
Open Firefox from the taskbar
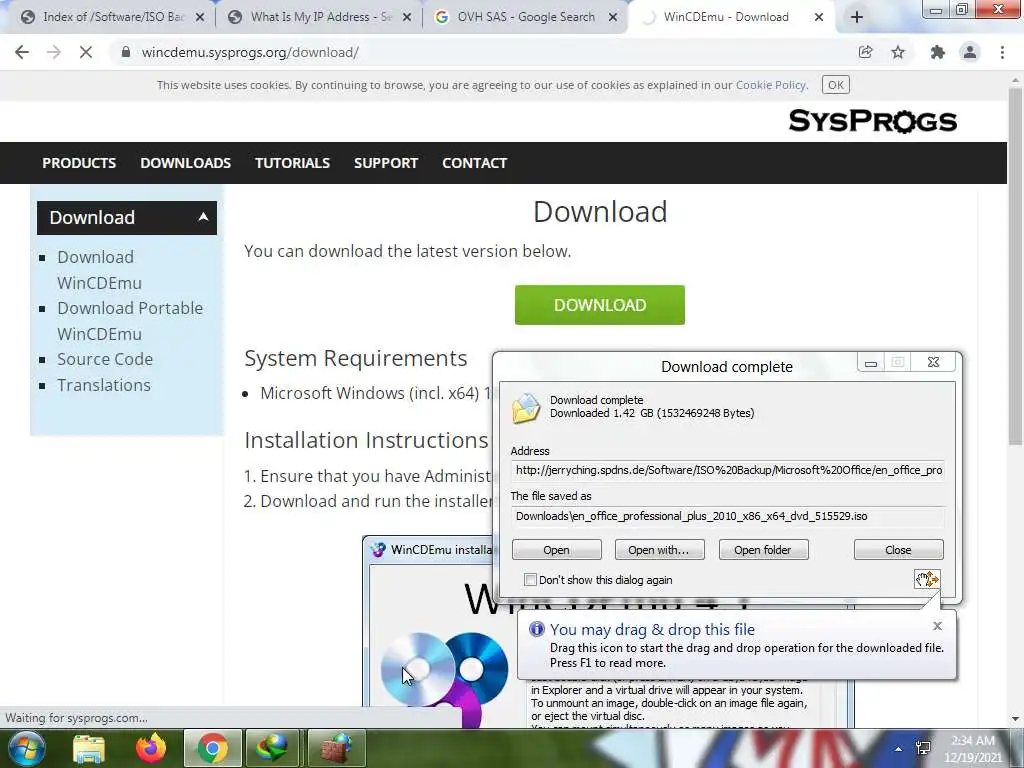(150, 748)
